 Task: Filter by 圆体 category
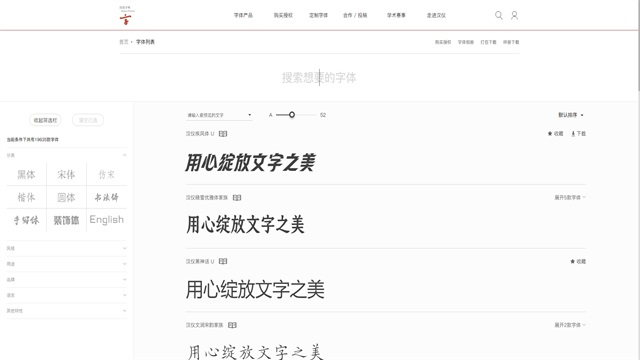(x=66, y=198)
